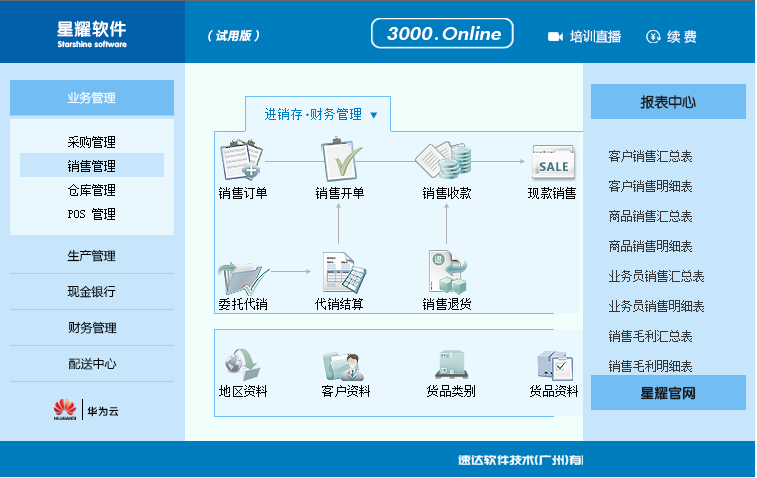
Task: Click the (试用版) trial version text
Action: pyautogui.click(x=234, y=36)
